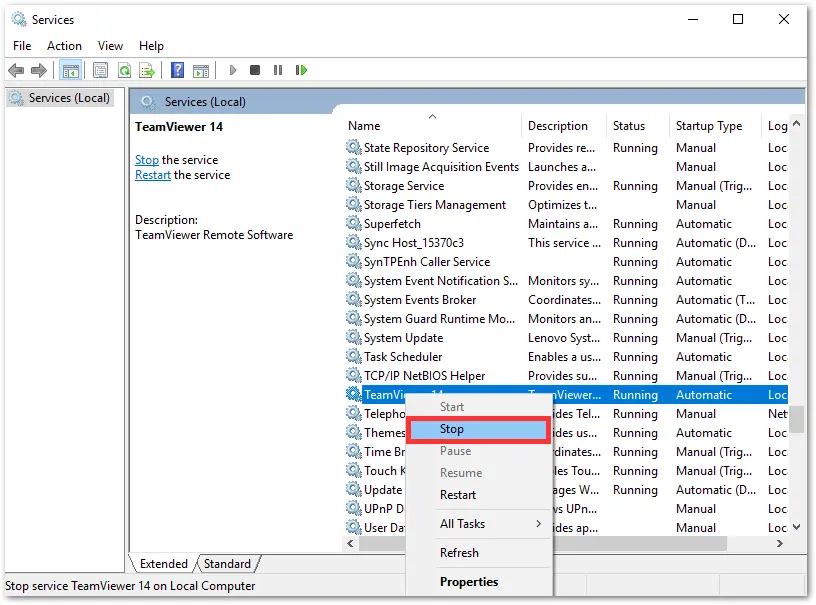Select System Guard Runtime Mo... row
This screenshot has height=605, width=816.
pyautogui.click(x=566, y=318)
